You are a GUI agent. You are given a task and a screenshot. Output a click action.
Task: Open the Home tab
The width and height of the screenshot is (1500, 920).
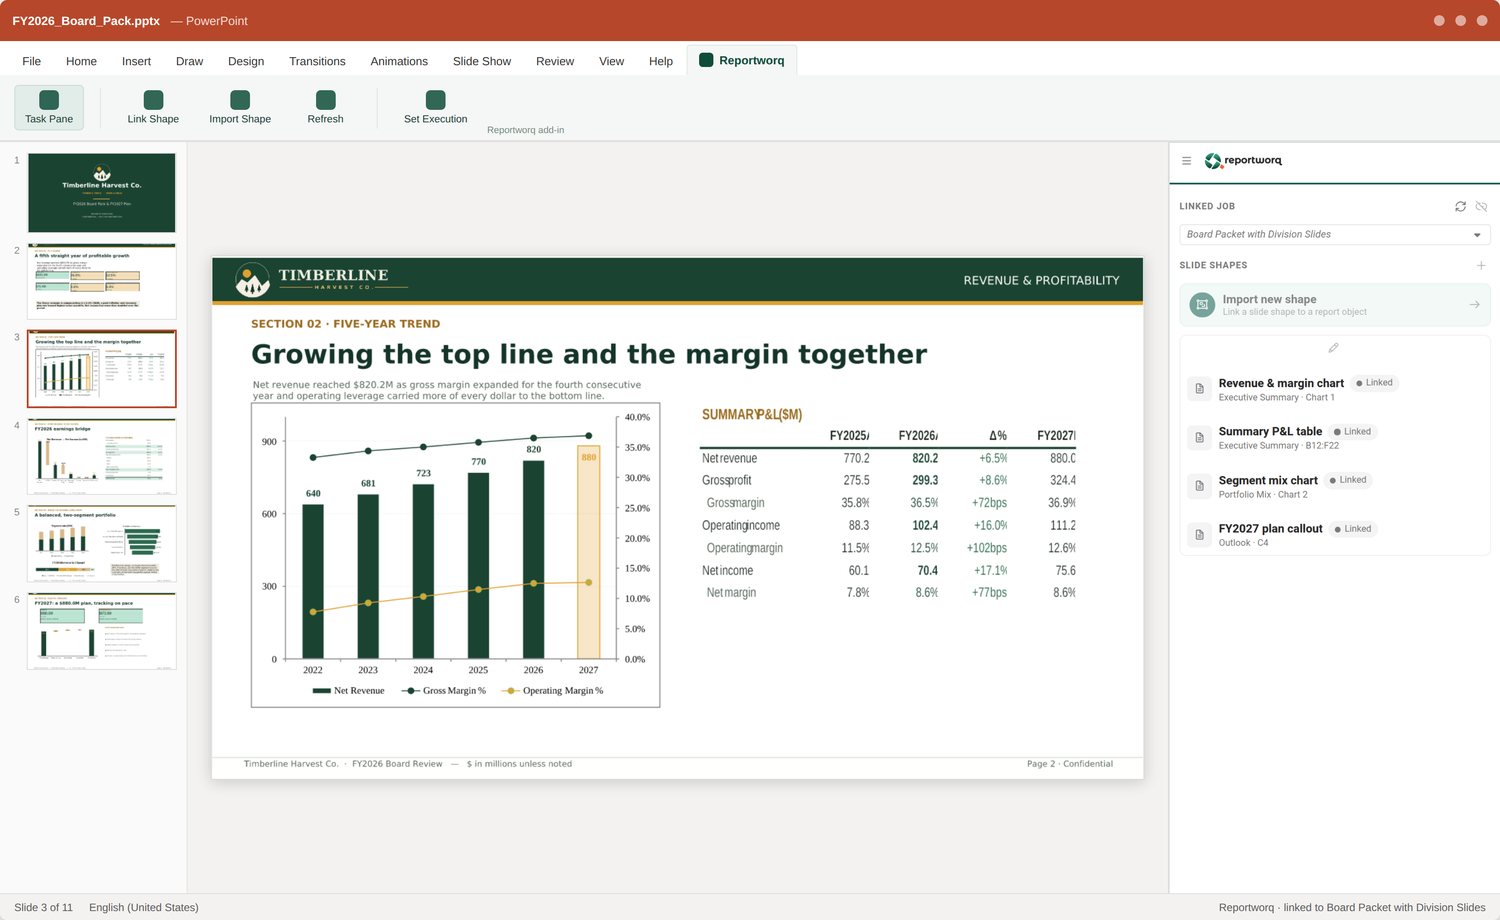pyautogui.click(x=81, y=61)
